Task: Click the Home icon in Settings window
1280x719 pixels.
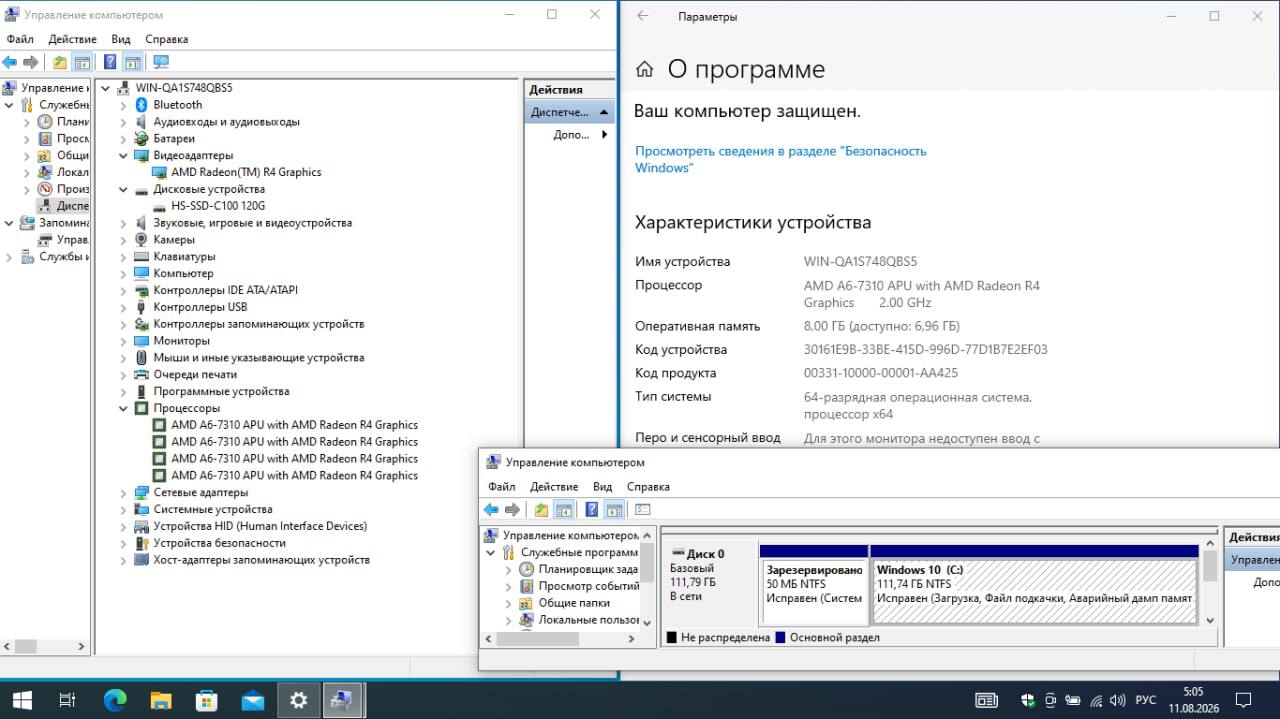Action: click(645, 69)
